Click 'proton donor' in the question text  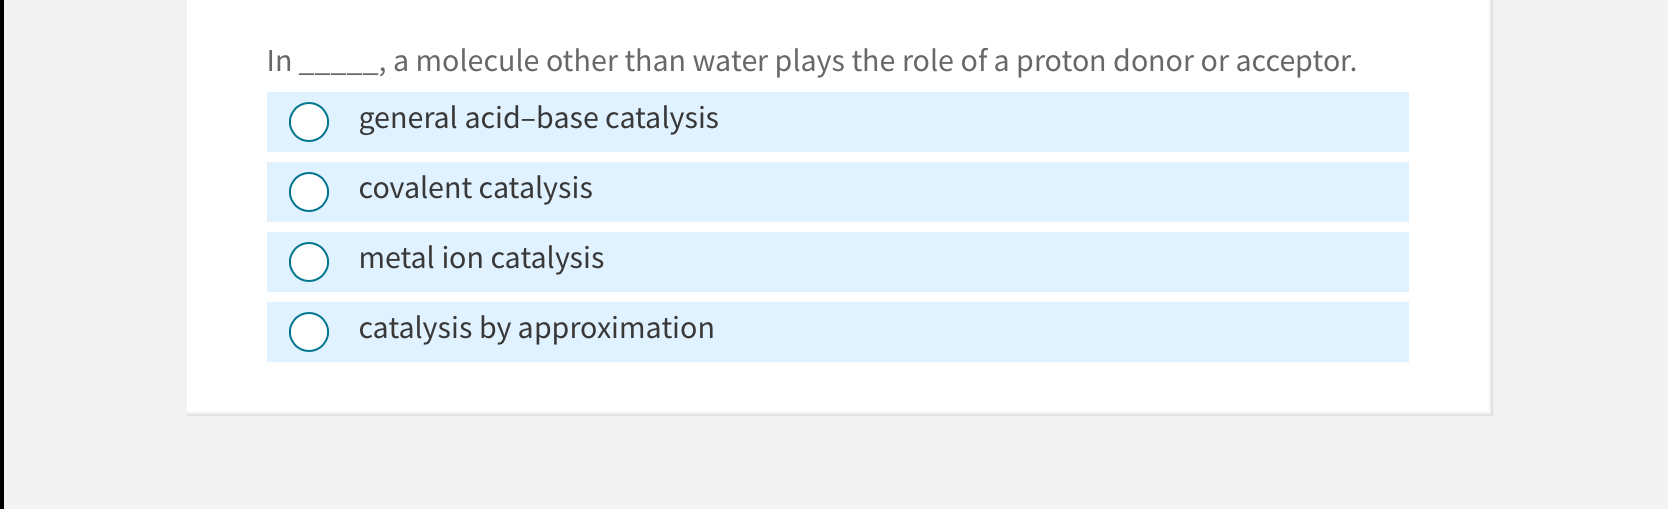[x=1104, y=62]
